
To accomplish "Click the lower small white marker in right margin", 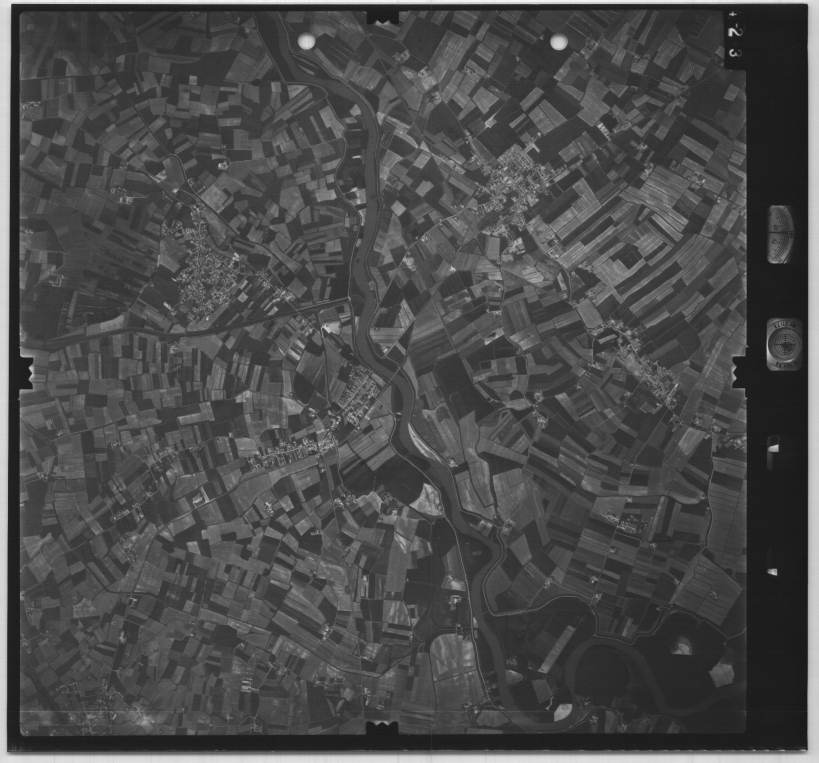I will point(771,571).
